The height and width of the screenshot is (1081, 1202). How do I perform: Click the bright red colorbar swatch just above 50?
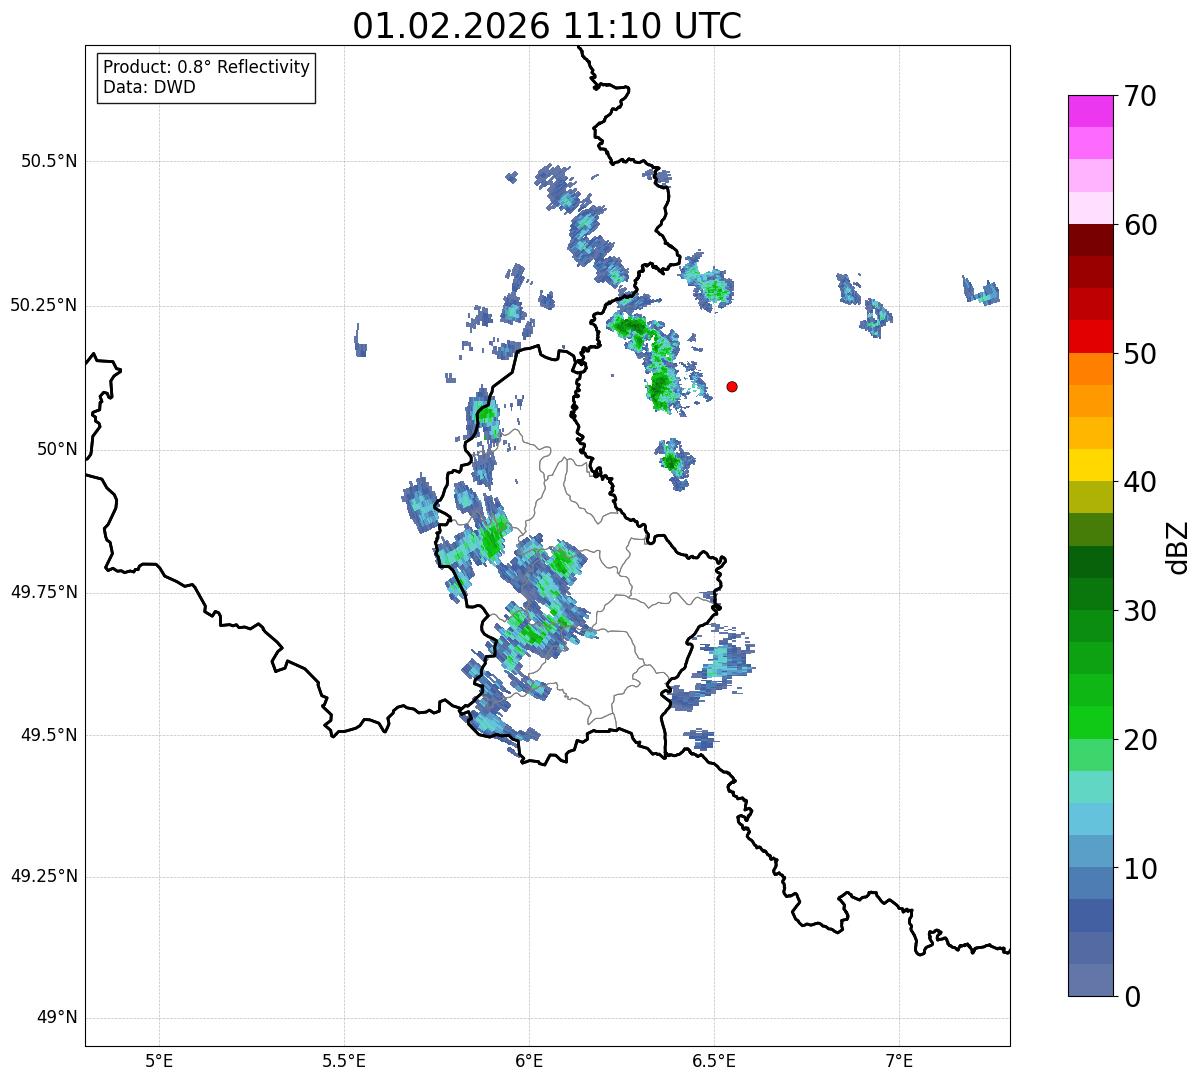point(1090,336)
